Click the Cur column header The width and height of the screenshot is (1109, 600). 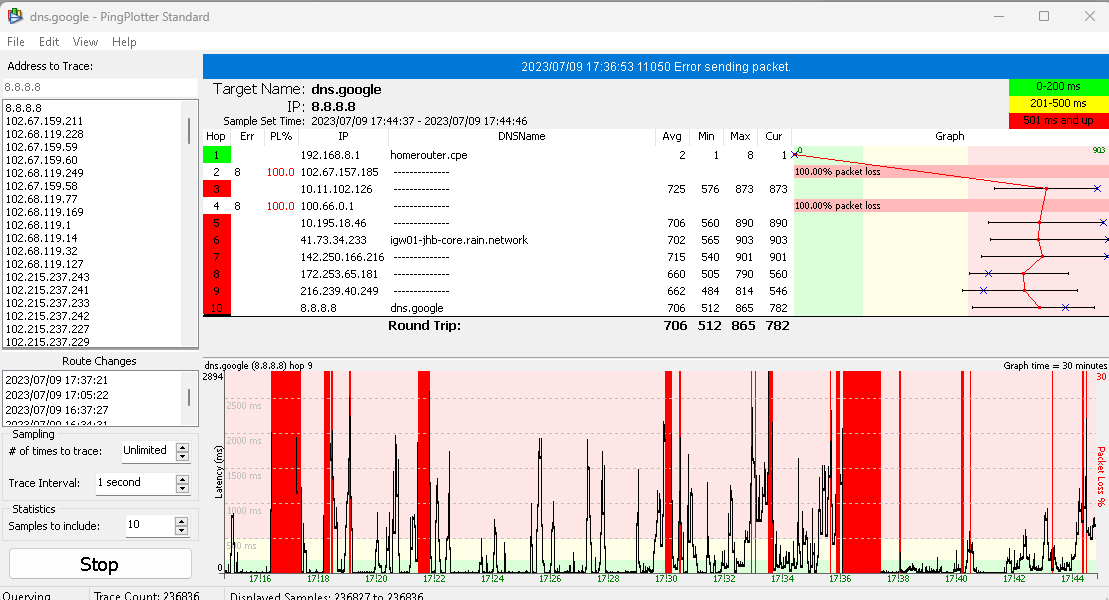(x=774, y=137)
